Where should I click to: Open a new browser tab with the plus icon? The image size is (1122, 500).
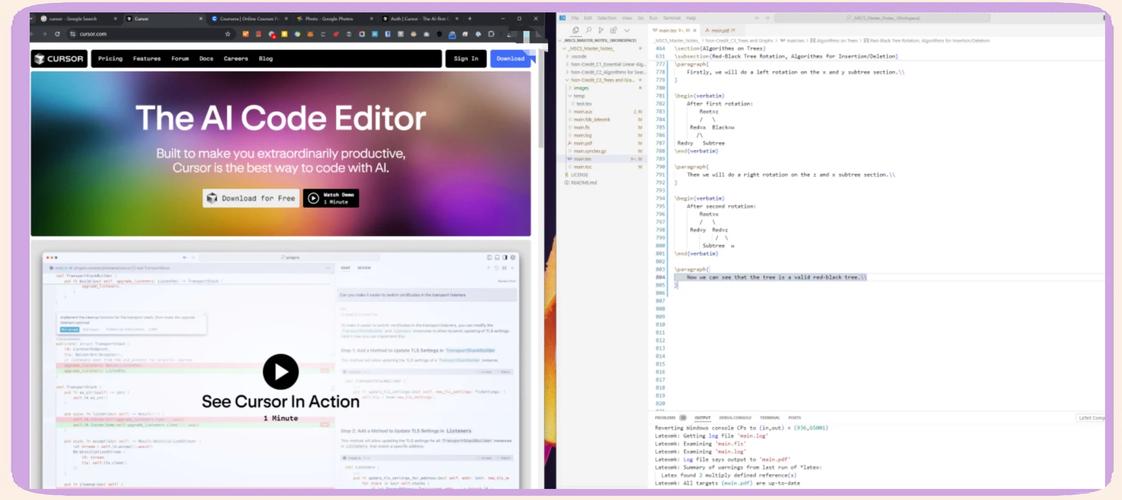tap(470, 19)
